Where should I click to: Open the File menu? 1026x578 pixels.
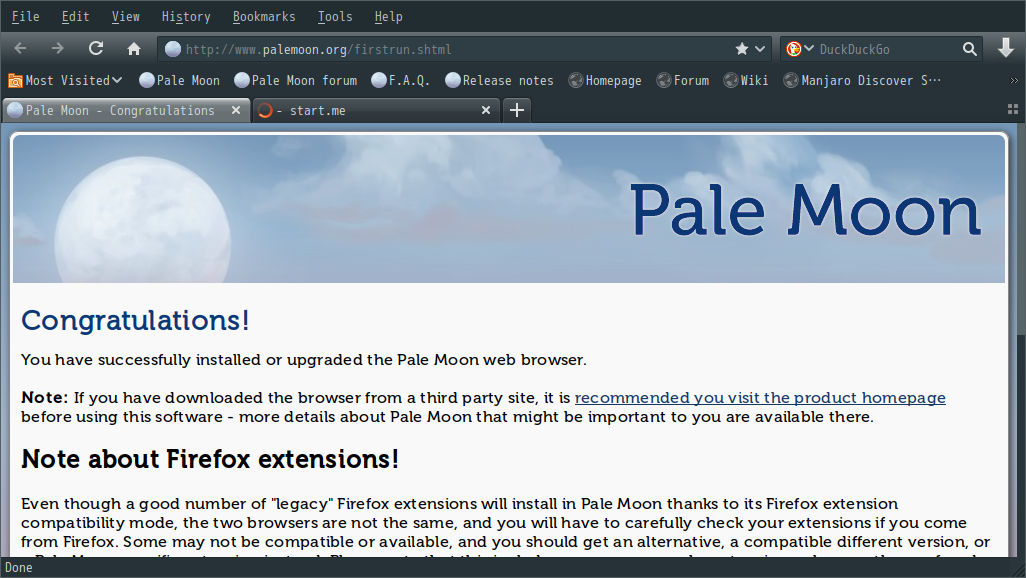pyautogui.click(x=26, y=16)
